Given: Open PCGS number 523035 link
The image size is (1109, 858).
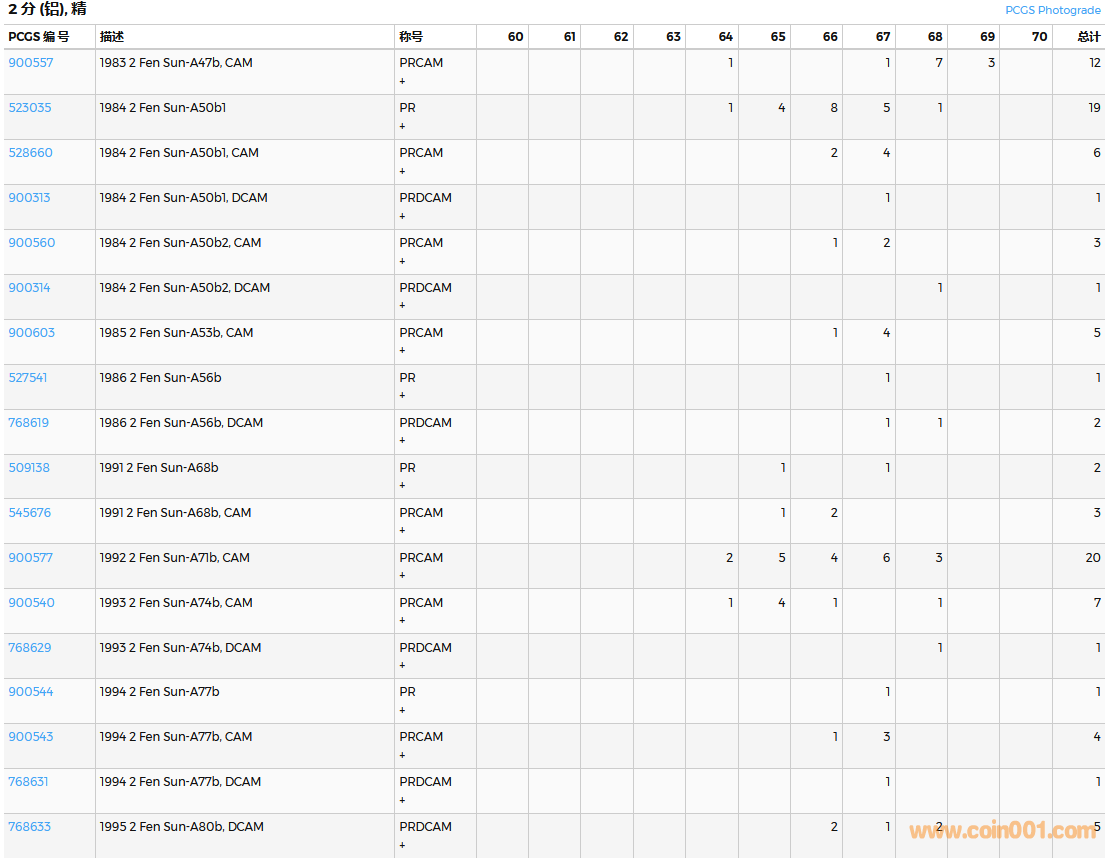Looking at the screenshot, I should (x=30, y=108).
